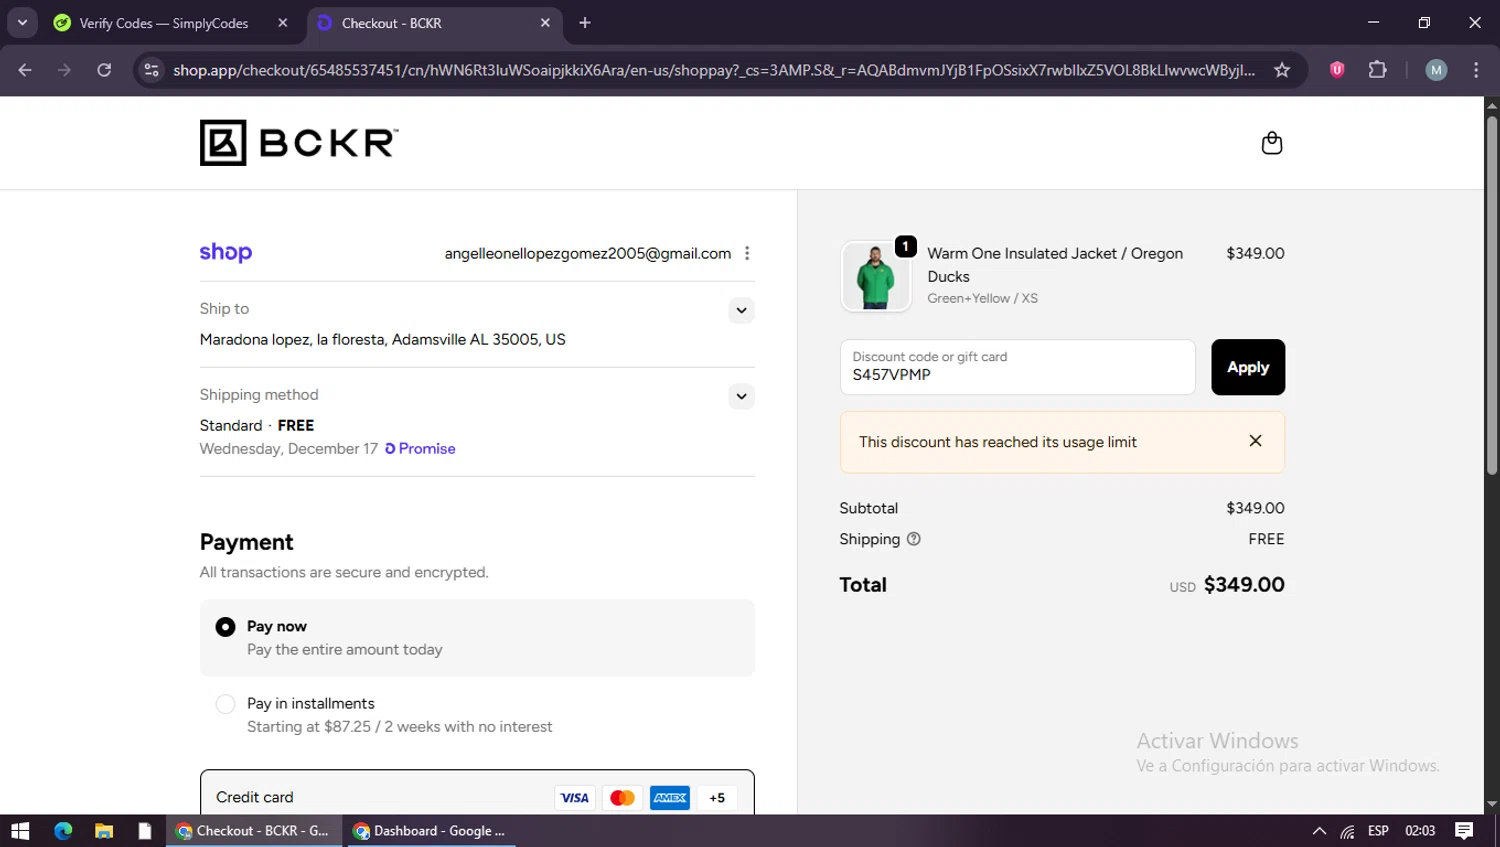This screenshot has height=847, width=1500.
Task: Click the green jacket product thumbnail
Action: [876, 277]
